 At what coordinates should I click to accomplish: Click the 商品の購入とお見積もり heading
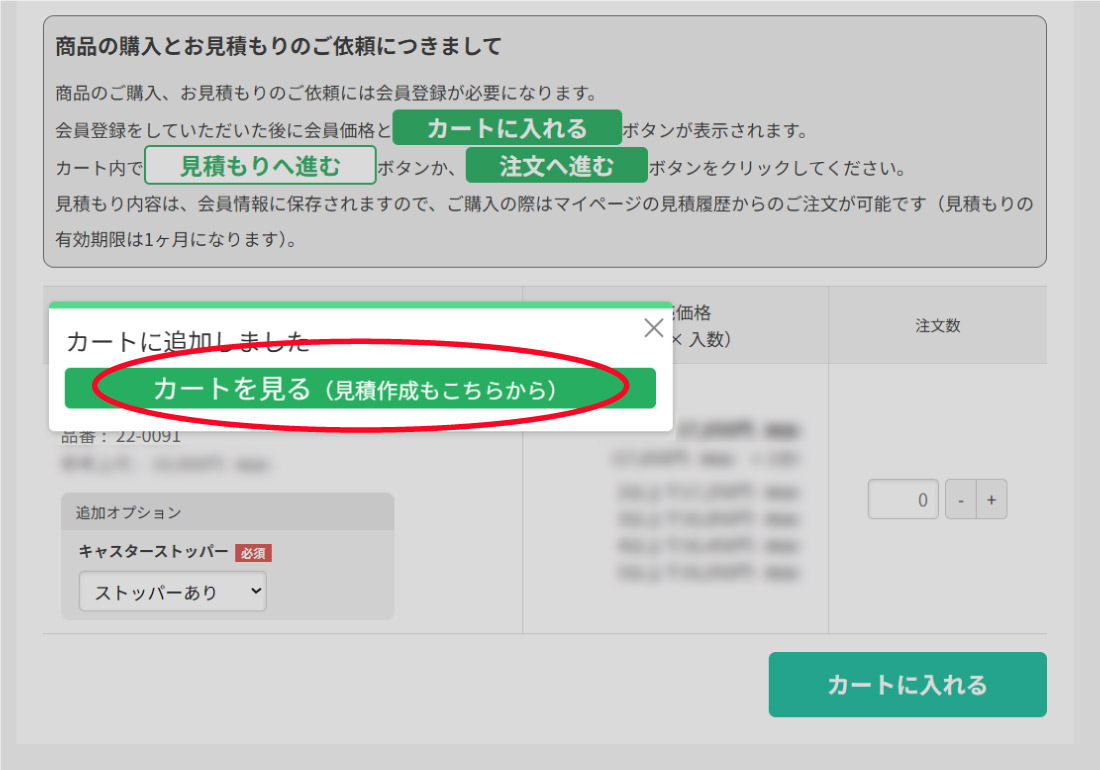(x=278, y=46)
